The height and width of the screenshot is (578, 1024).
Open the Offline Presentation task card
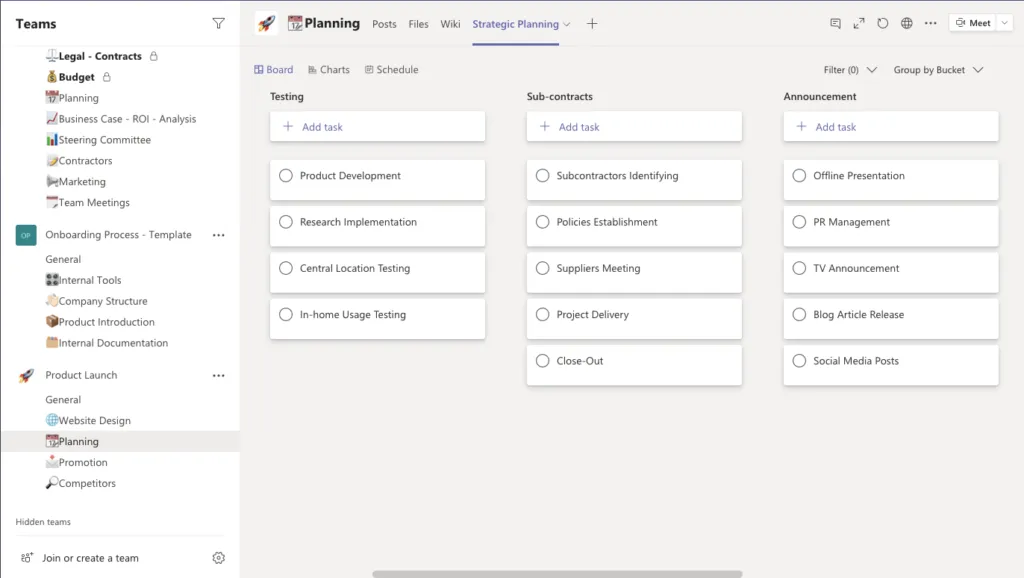point(891,180)
